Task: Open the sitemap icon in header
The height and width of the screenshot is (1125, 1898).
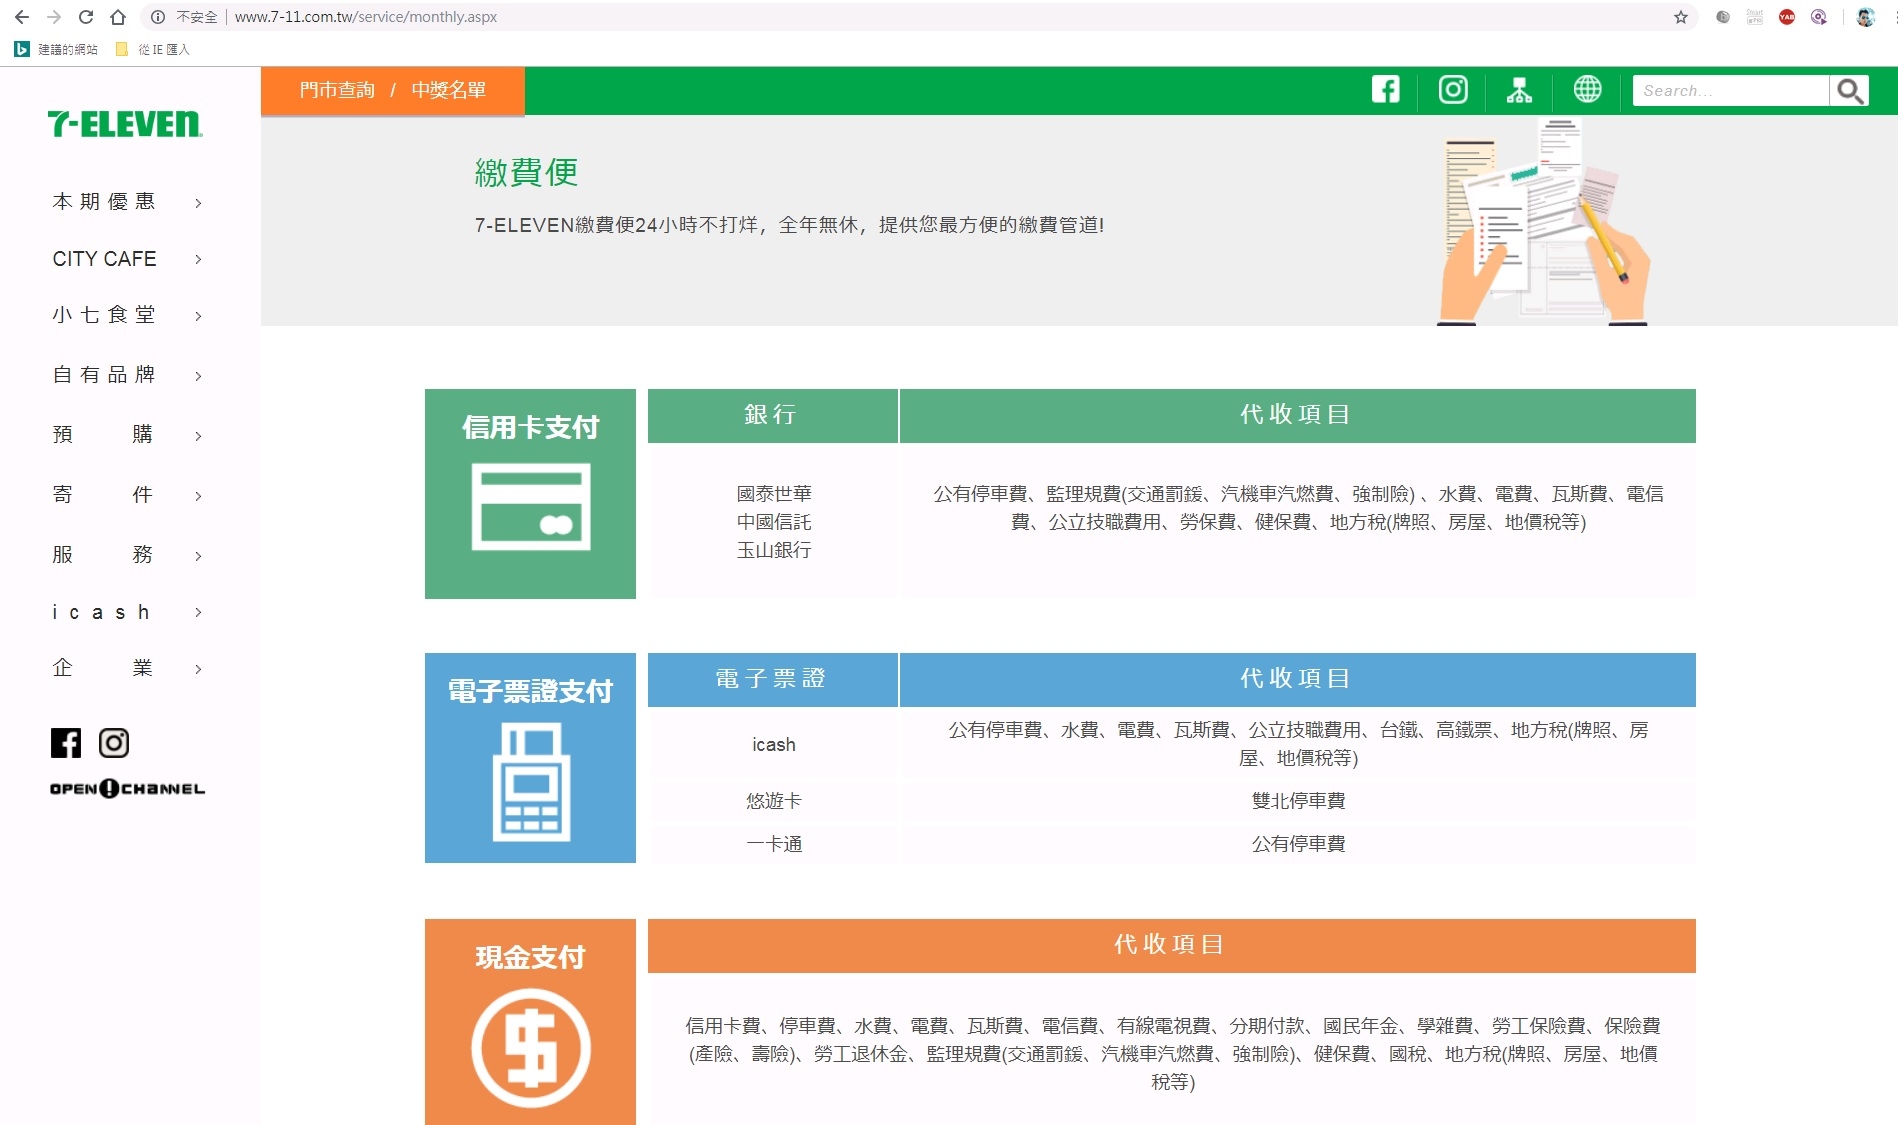Action: tap(1519, 90)
